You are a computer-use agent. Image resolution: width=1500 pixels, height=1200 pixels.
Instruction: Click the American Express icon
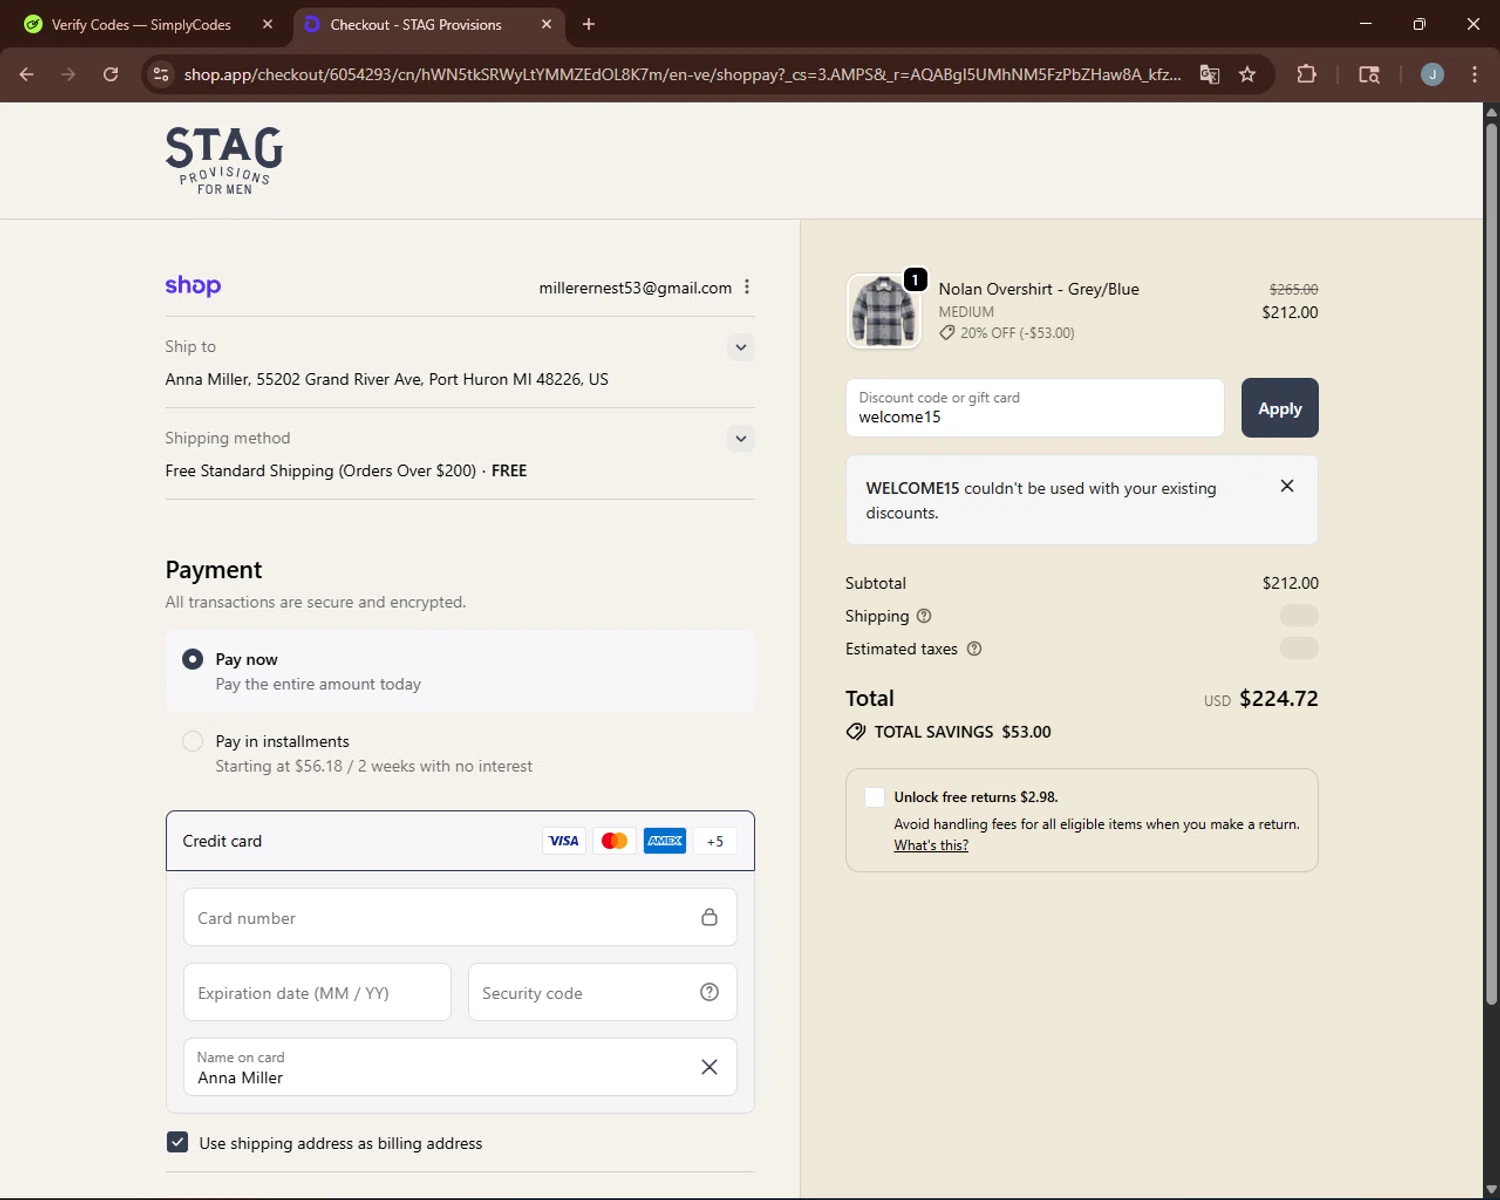665,841
